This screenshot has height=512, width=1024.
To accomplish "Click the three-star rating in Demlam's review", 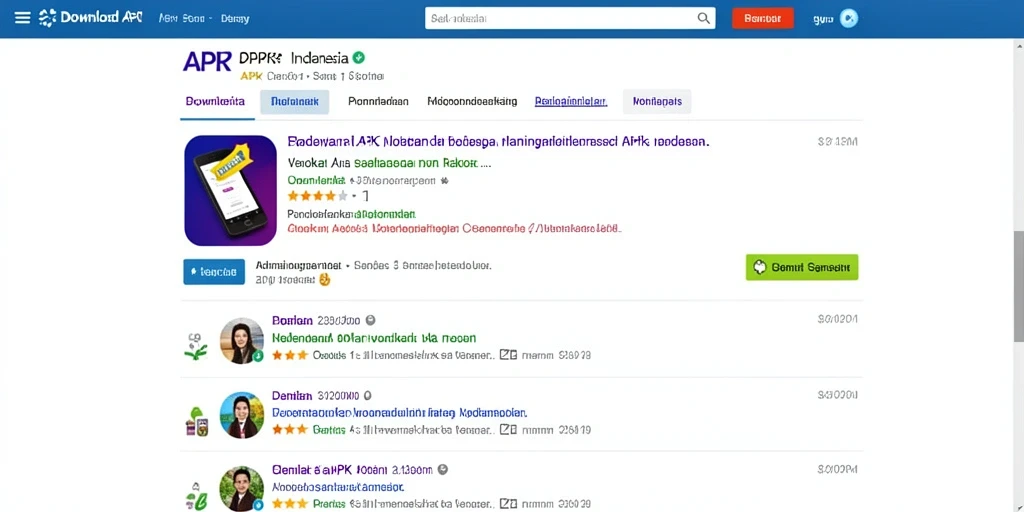I will (289, 430).
